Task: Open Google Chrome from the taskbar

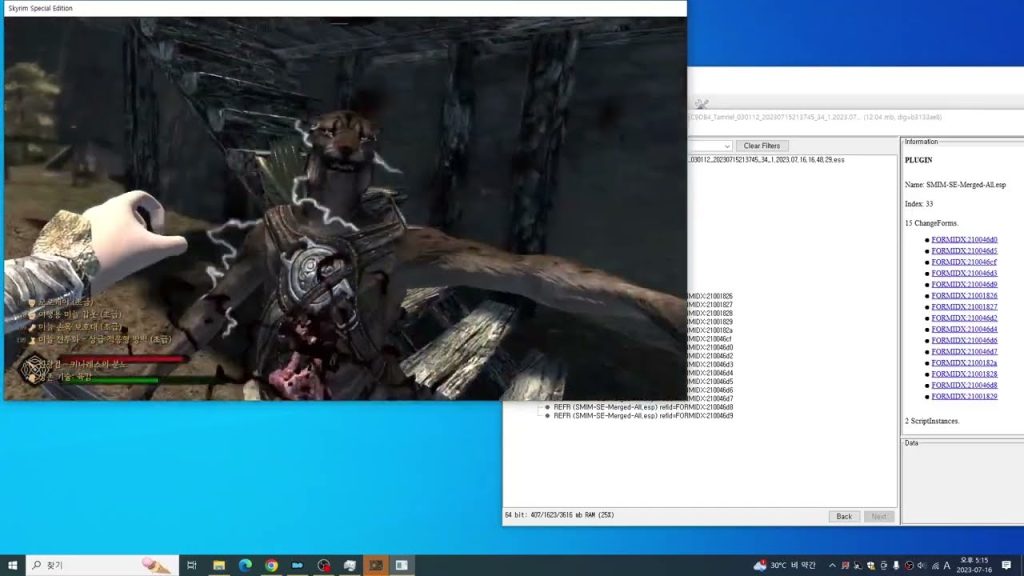Action: (271, 565)
